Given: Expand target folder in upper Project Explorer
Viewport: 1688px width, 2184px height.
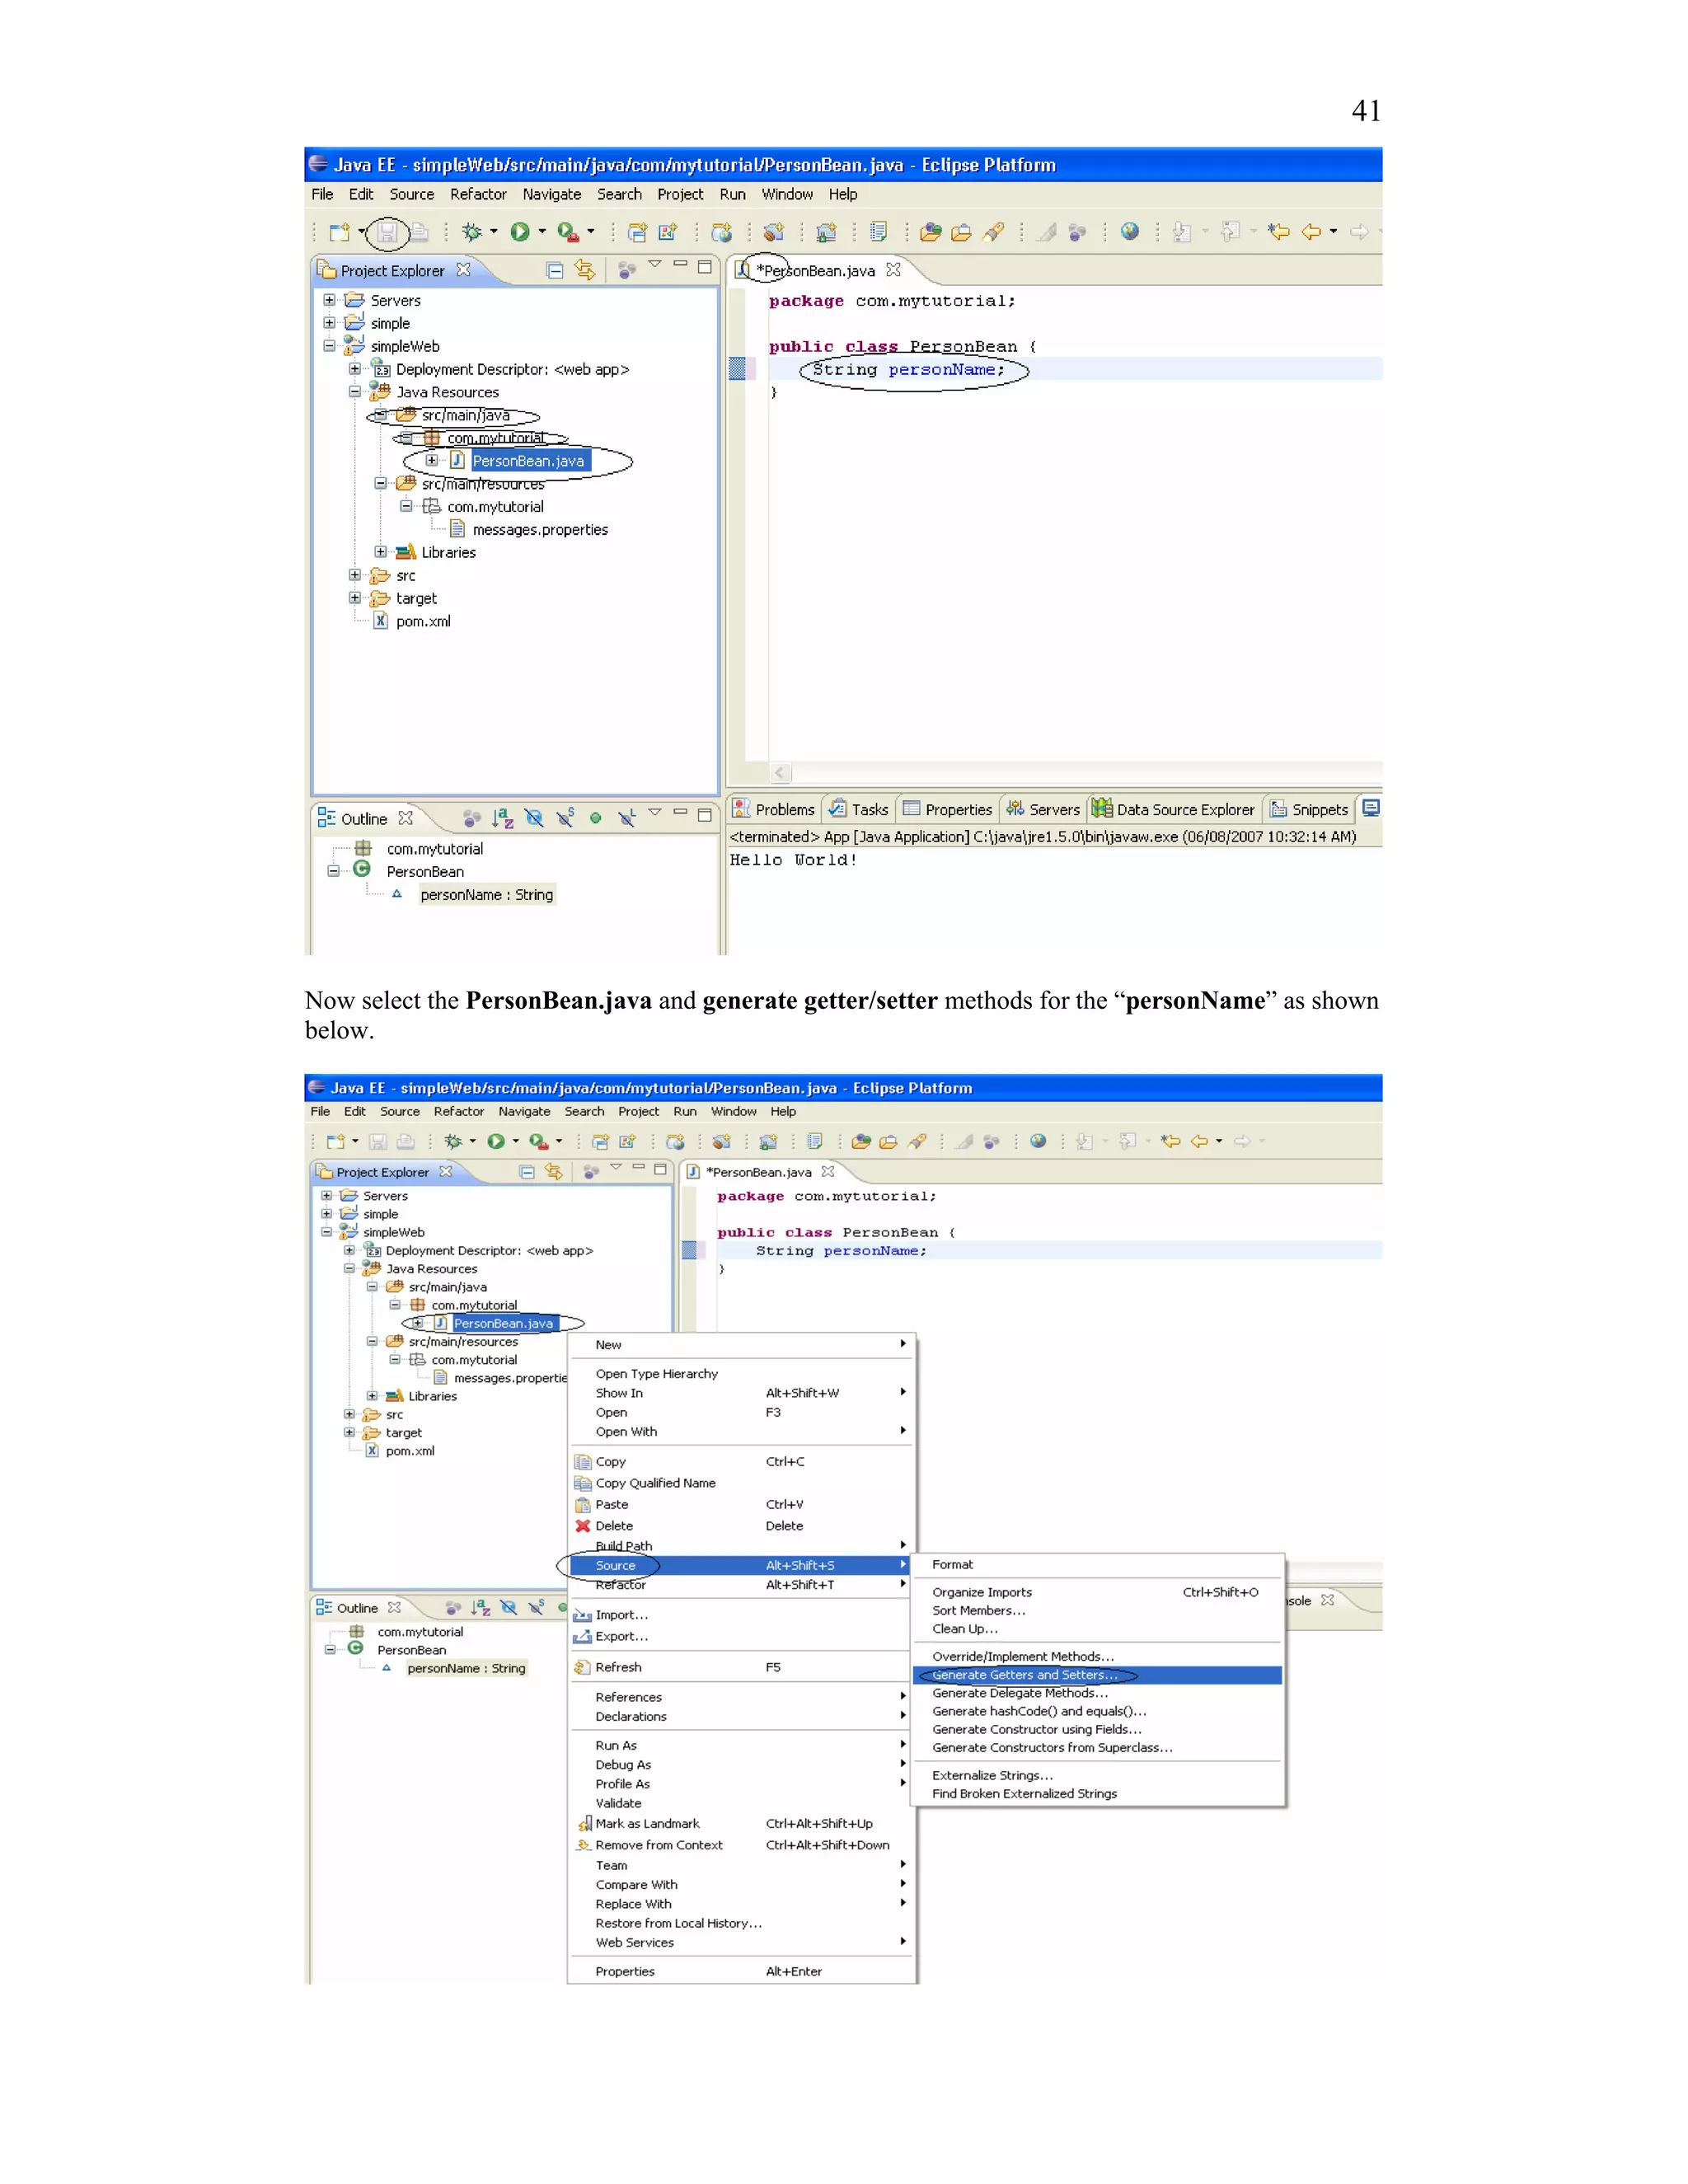Looking at the screenshot, I should tap(354, 598).
